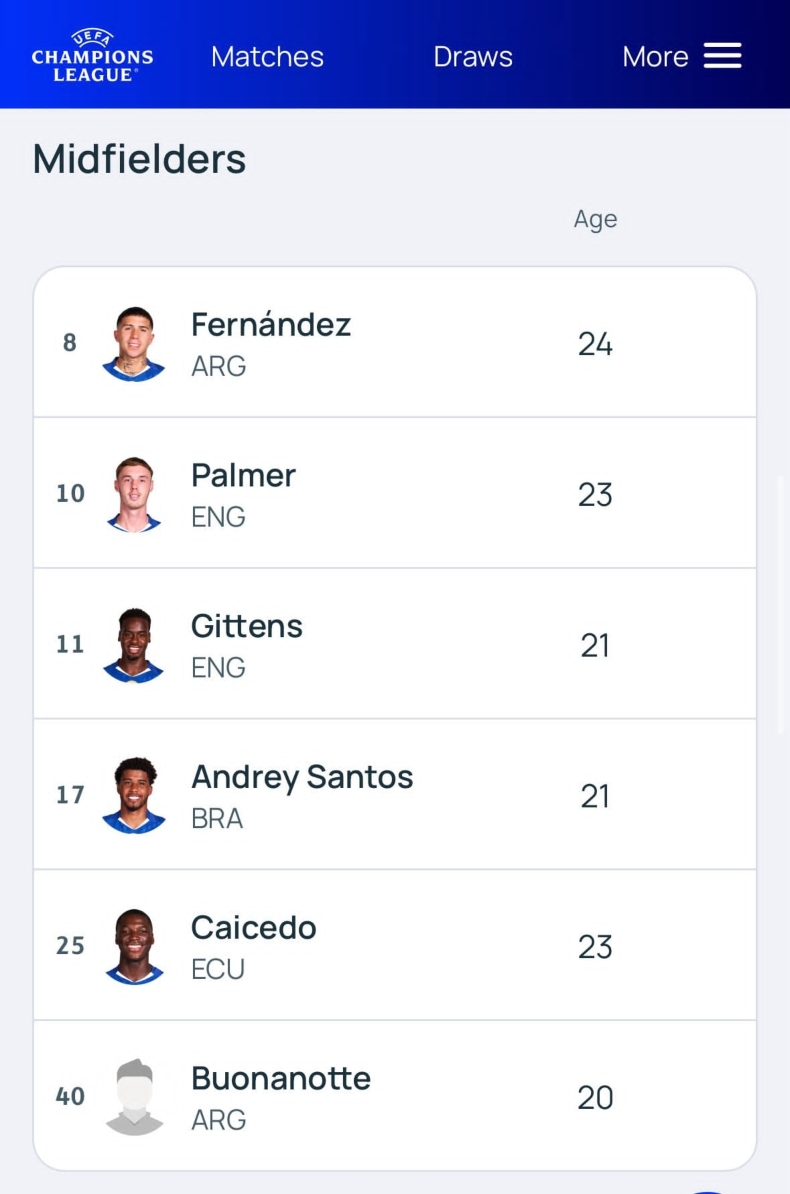Tap Gittens's player avatar

[x=133, y=645]
